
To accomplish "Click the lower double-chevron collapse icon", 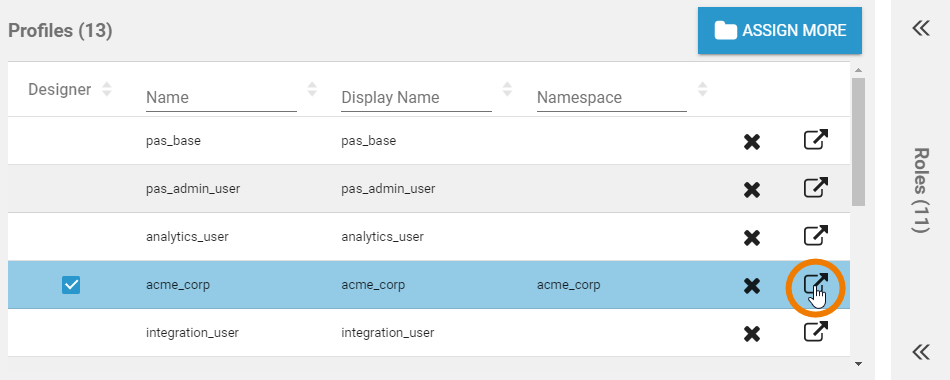I will point(920,352).
